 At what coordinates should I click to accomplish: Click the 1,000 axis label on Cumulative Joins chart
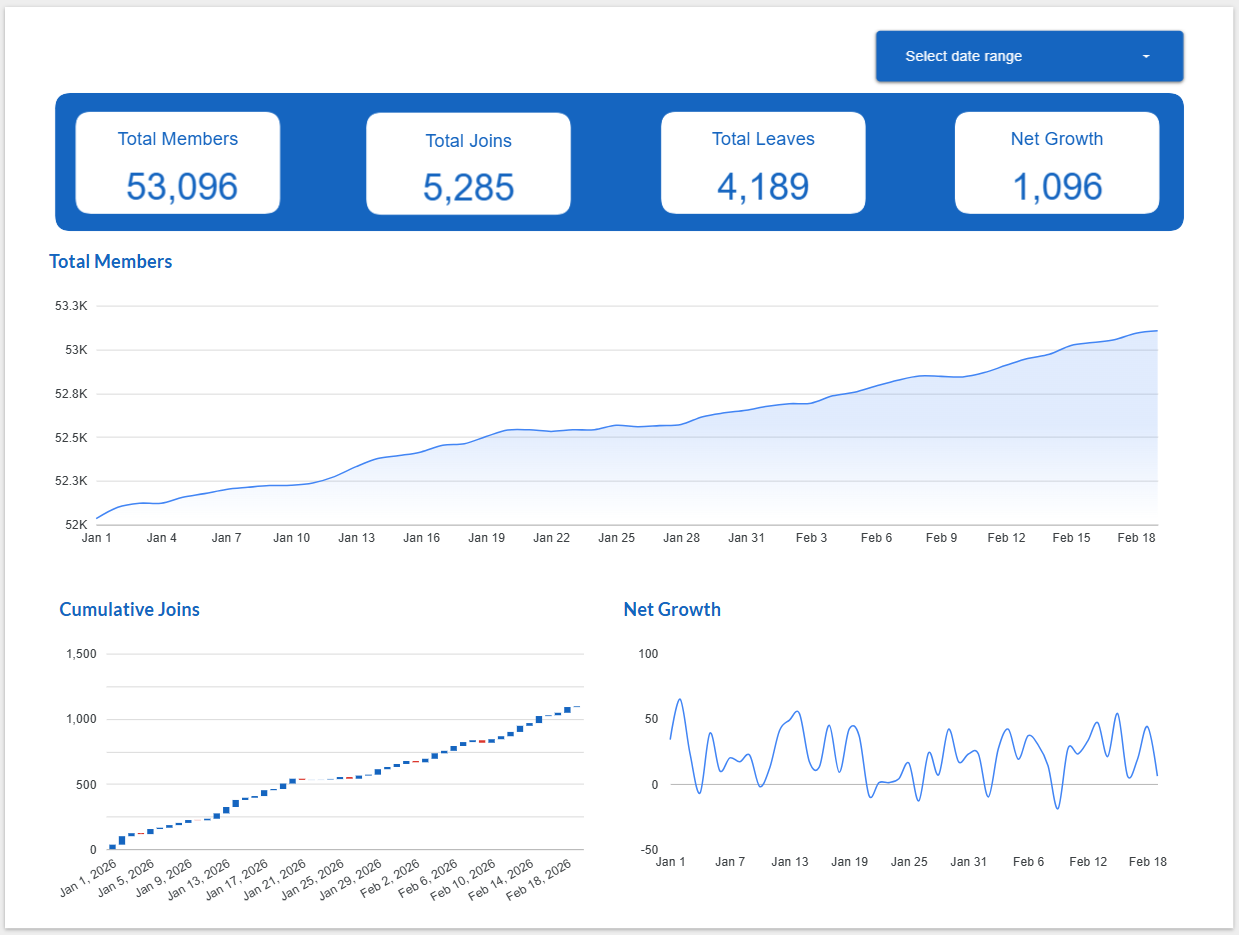pyautogui.click(x=81, y=719)
